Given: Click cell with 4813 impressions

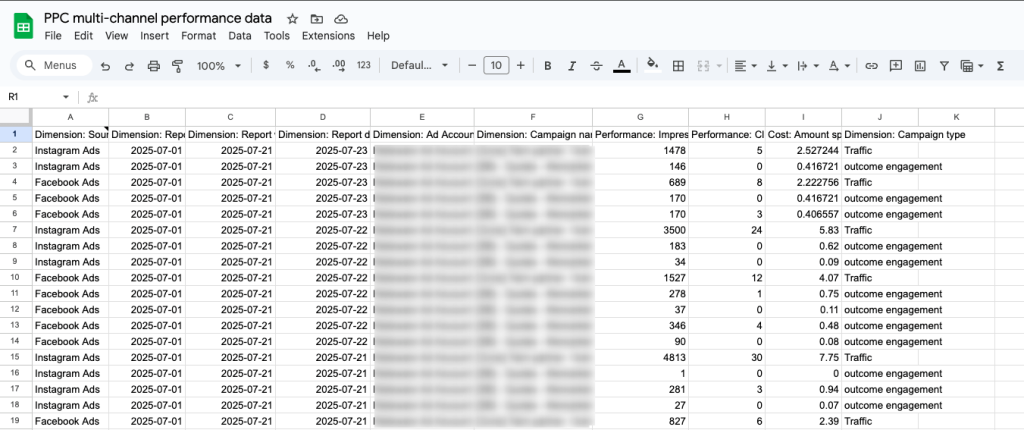Looking at the screenshot, I should (x=640, y=357).
